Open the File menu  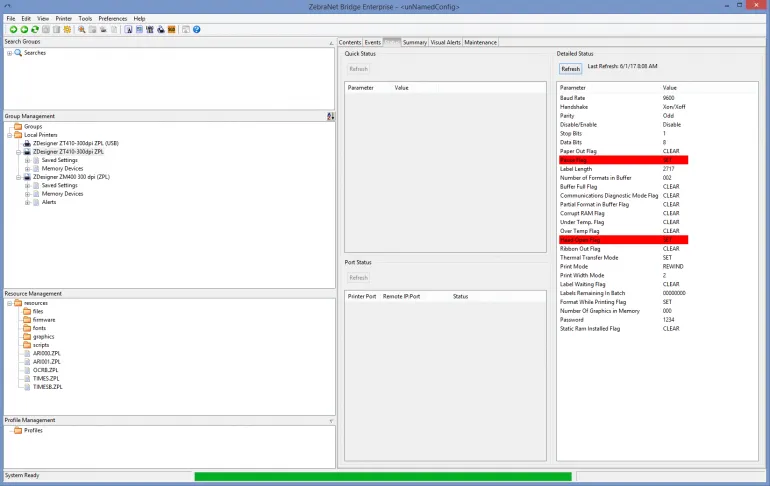click(11, 19)
